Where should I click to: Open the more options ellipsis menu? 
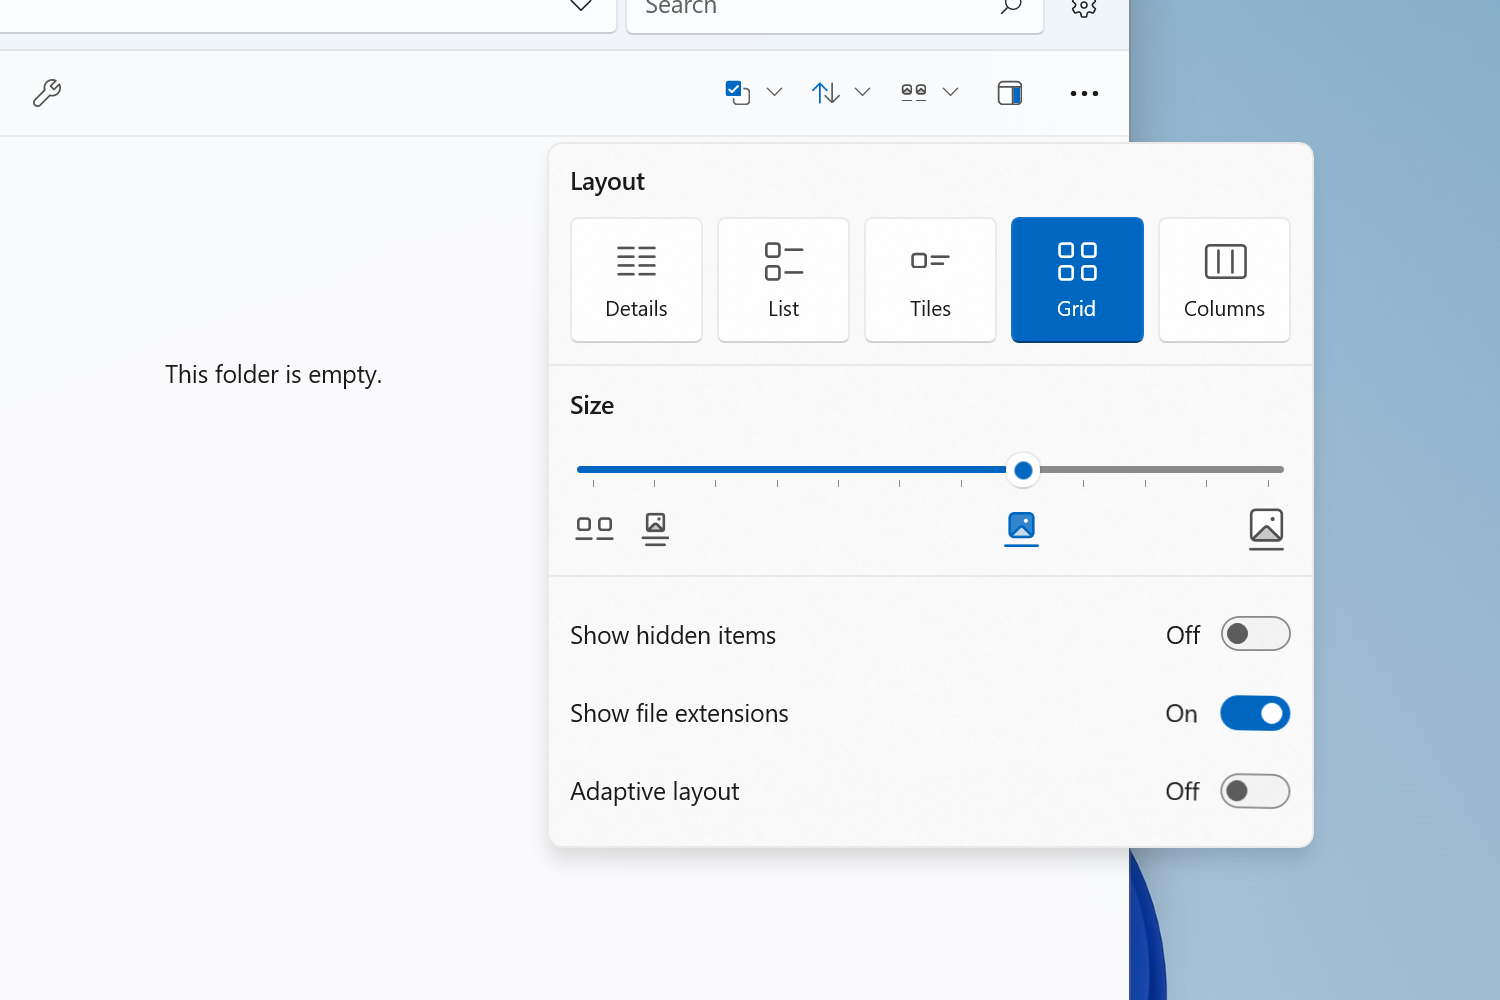(x=1084, y=93)
